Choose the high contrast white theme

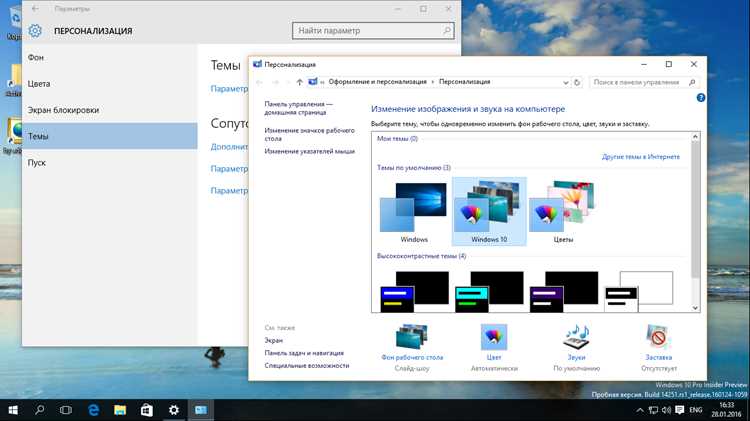pos(639,292)
